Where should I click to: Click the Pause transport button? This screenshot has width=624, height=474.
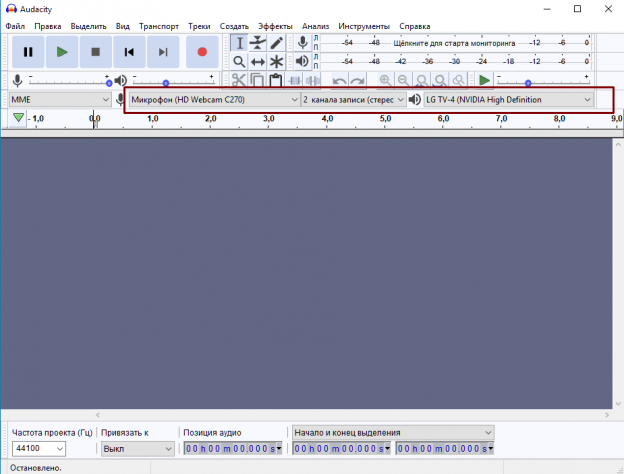coord(28,52)
